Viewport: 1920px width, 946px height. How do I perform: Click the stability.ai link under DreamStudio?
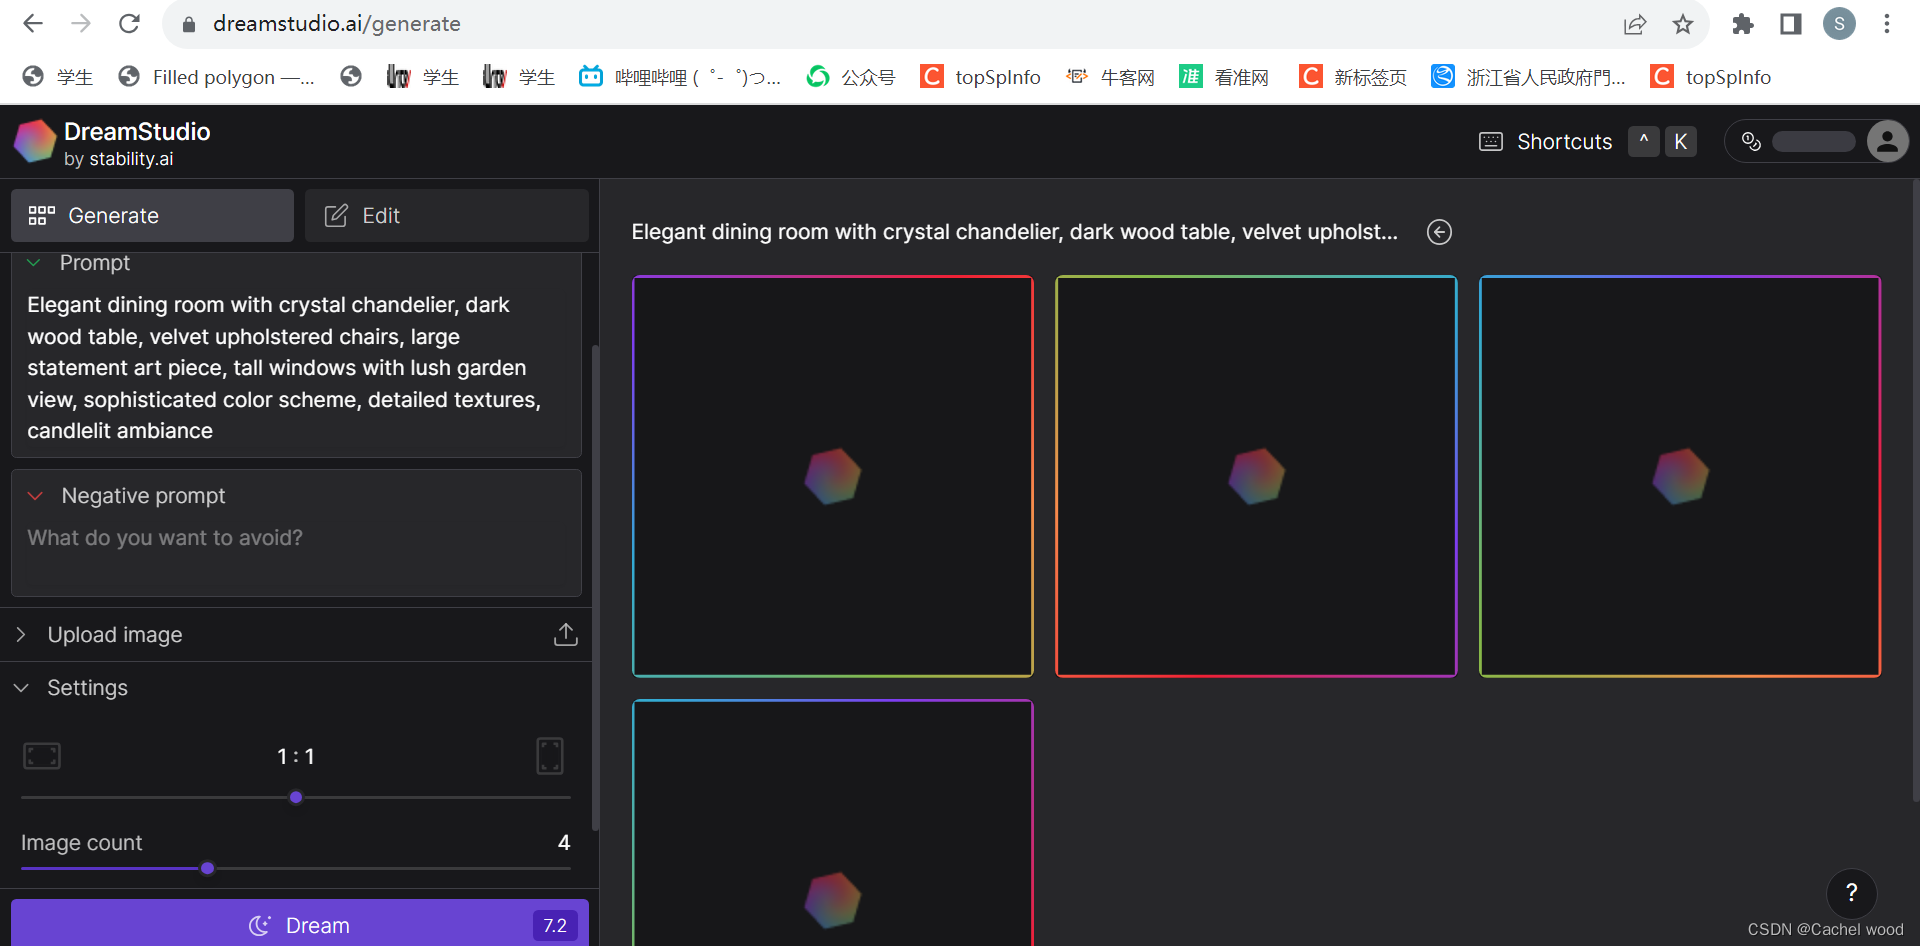131,159
